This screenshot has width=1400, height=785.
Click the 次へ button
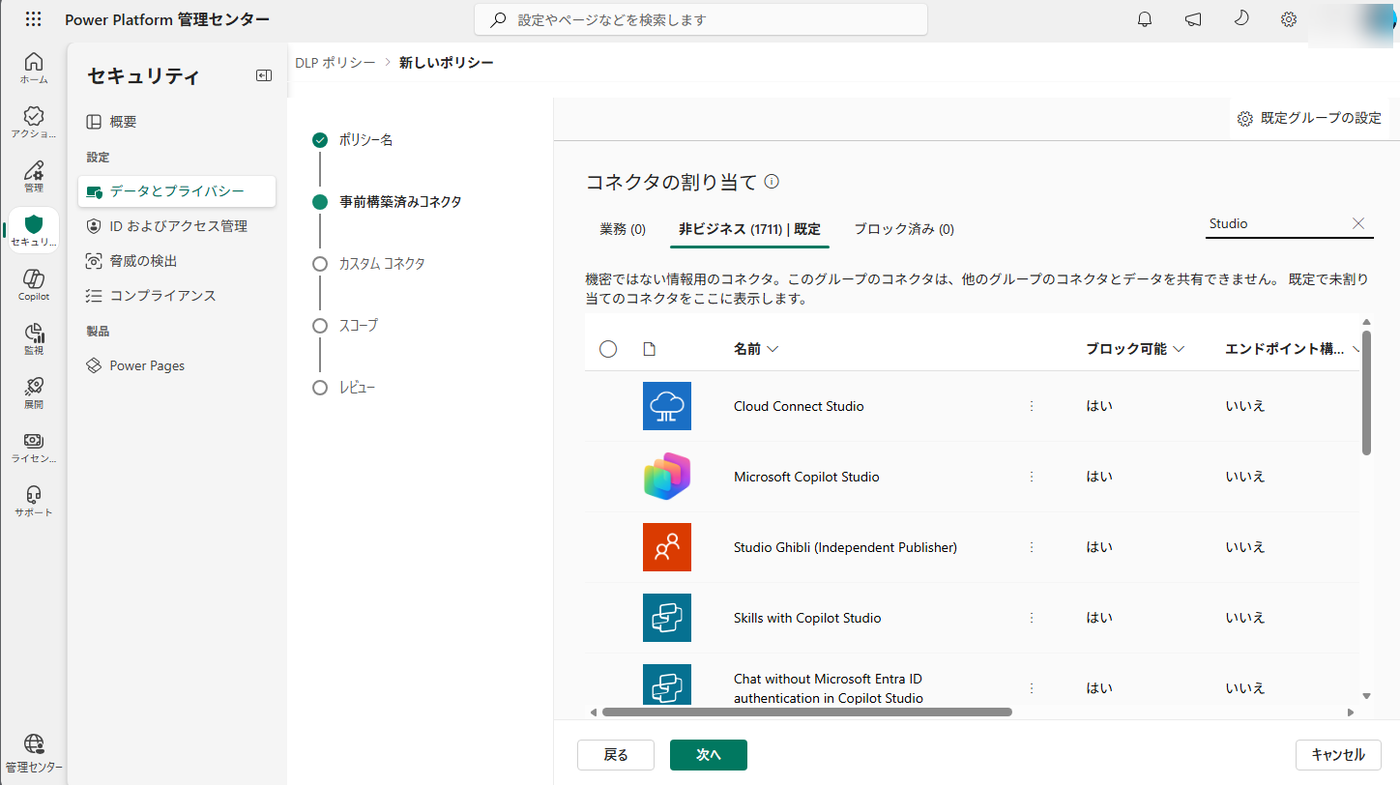(708, 755)
